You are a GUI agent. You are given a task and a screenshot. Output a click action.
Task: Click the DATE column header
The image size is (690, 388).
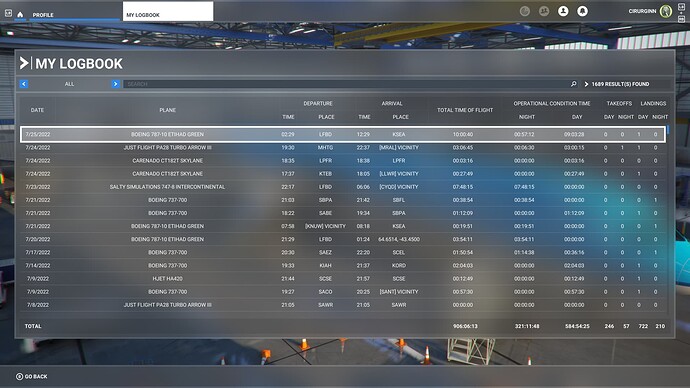tap(37, 110)
